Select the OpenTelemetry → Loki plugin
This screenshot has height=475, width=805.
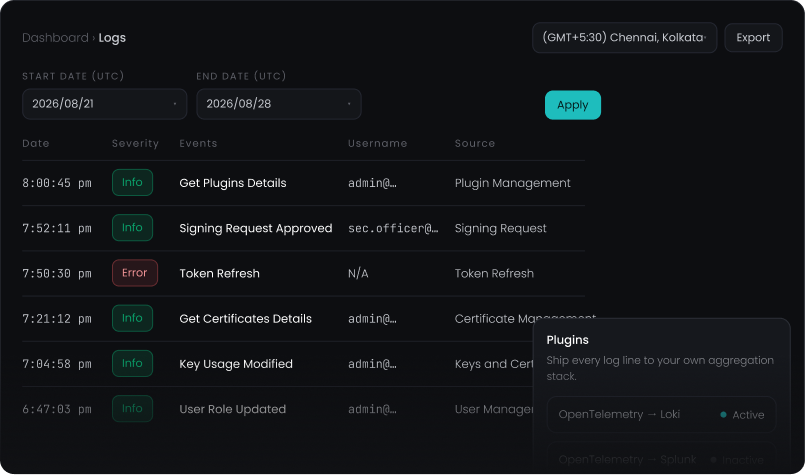662,414
